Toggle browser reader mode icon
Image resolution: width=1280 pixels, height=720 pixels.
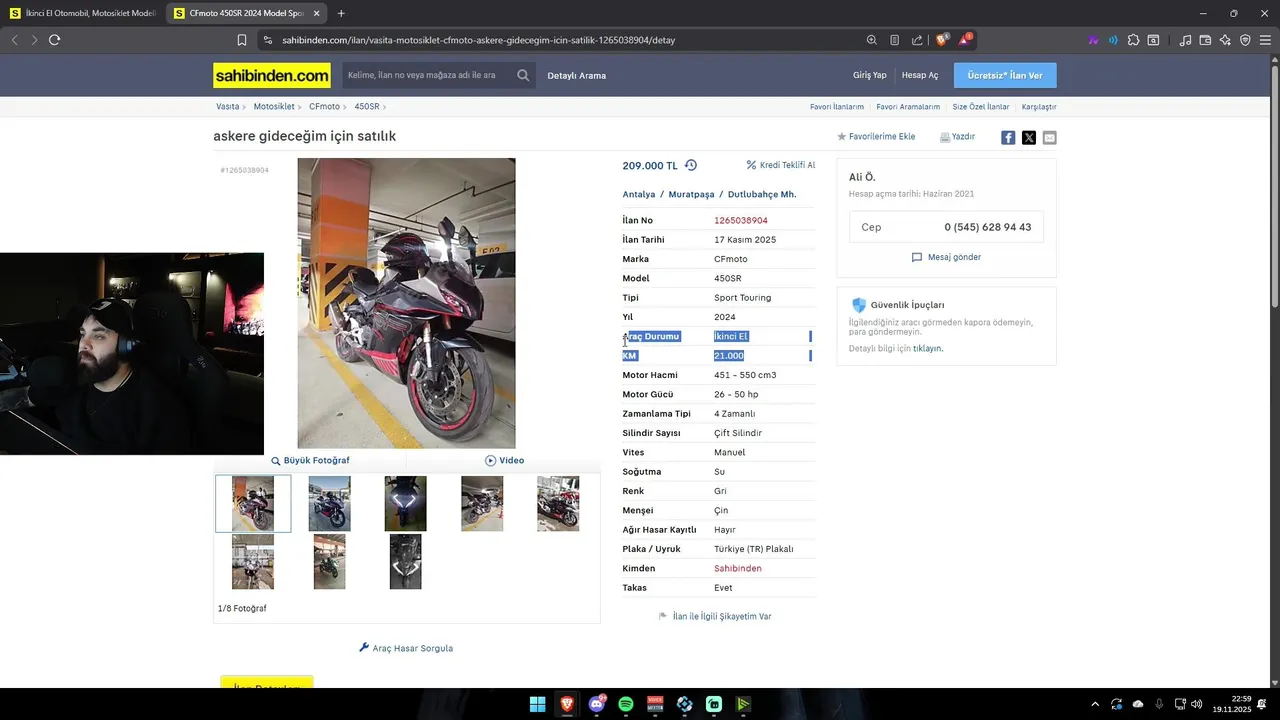tap(894, 40)
